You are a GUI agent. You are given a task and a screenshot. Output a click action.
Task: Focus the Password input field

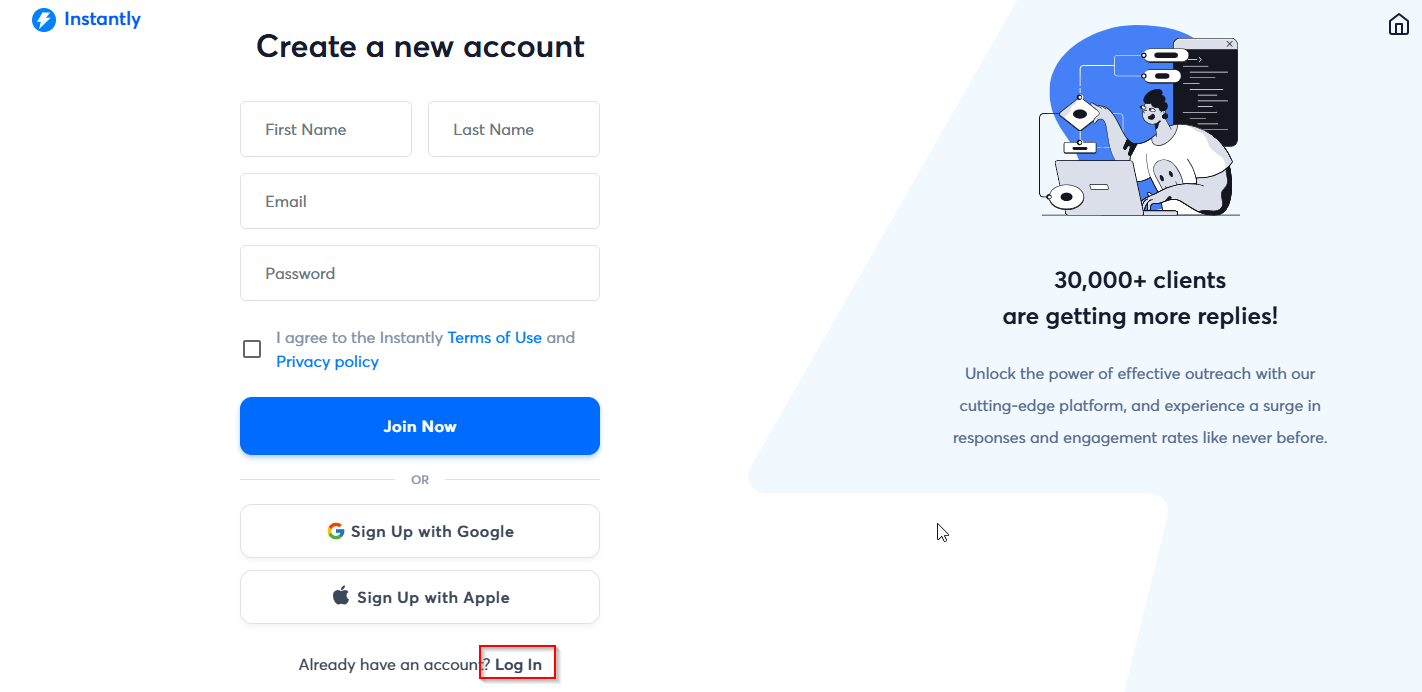[420, 273]
